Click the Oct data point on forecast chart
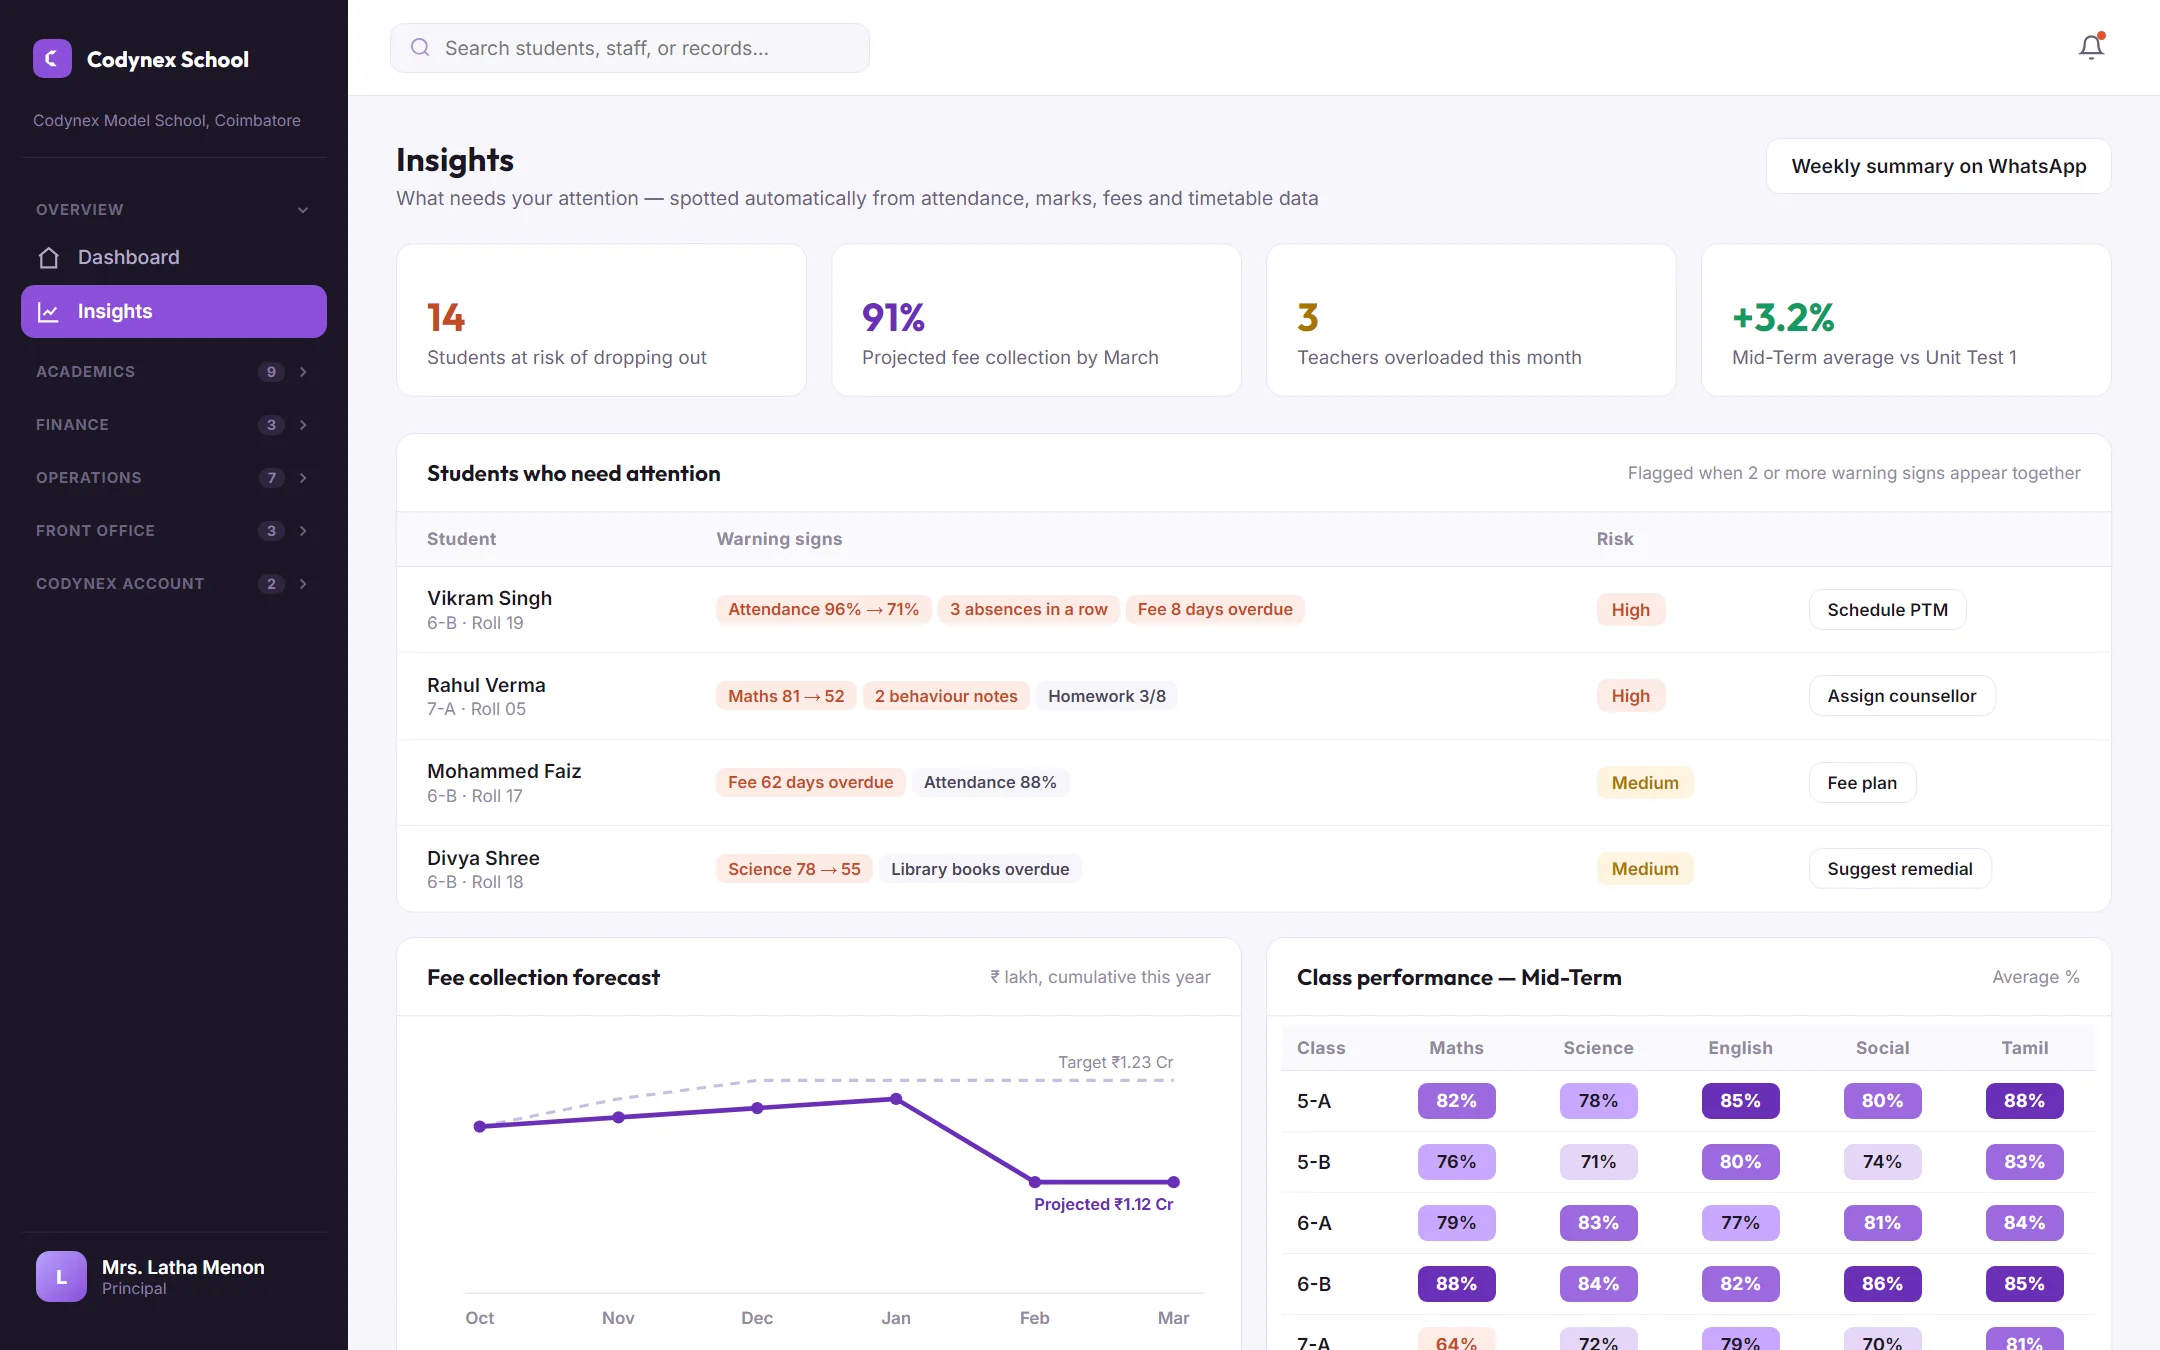 (x=480, y=1127)
